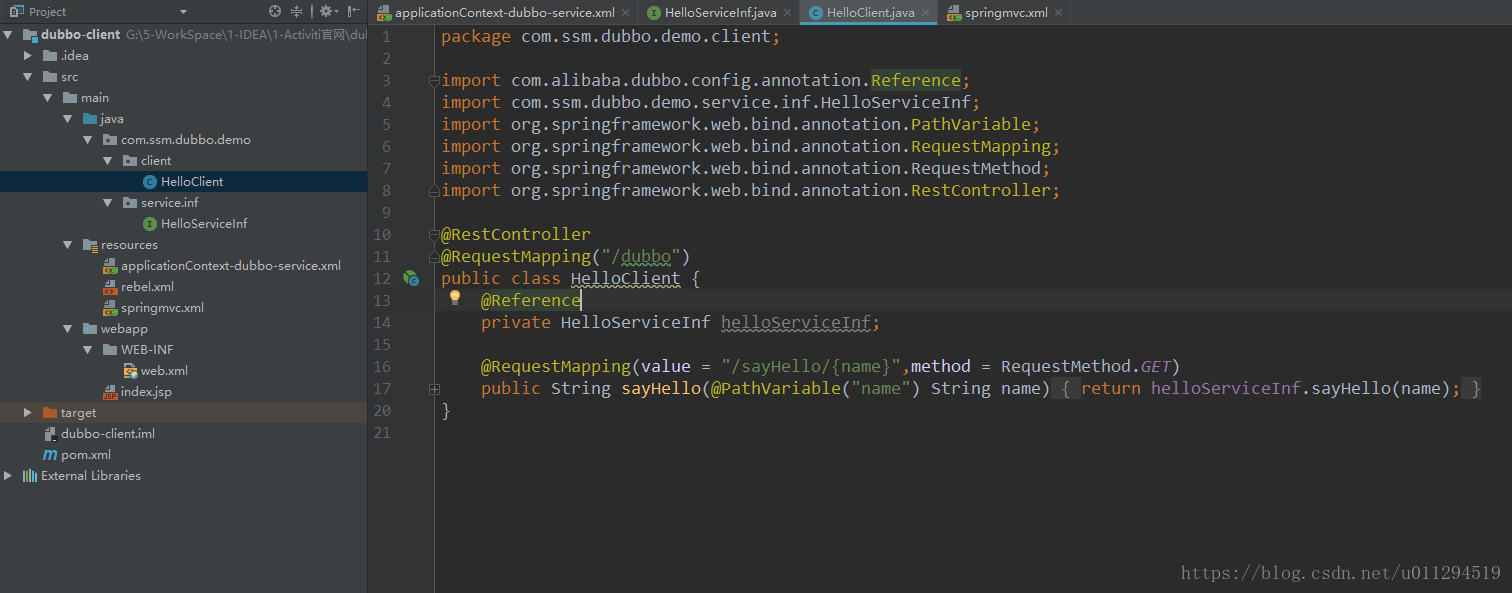Screen dimensions: 1512x593
Task: Collapse the main folder
Action: coord(47,97)
